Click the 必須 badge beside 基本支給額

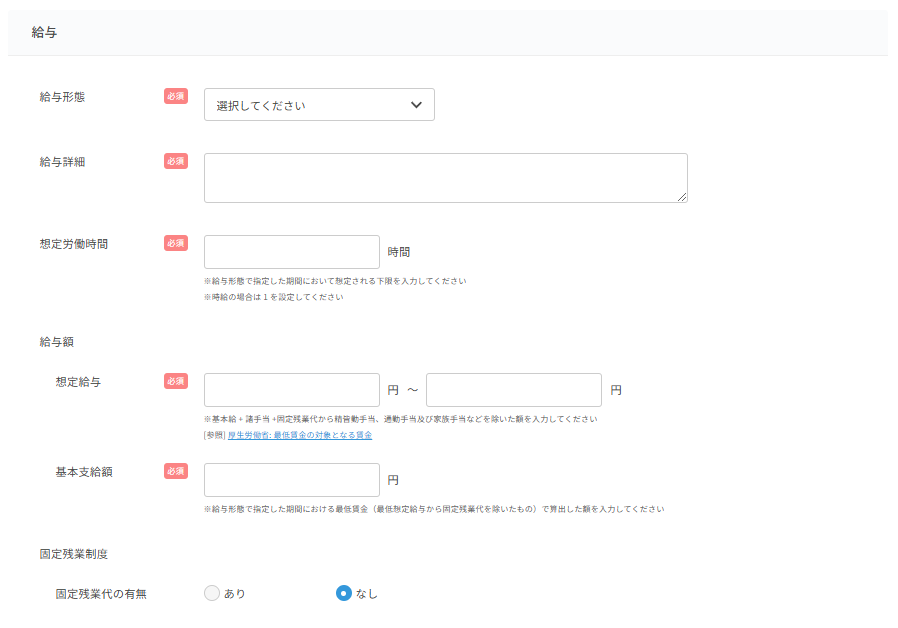(176, 471)
